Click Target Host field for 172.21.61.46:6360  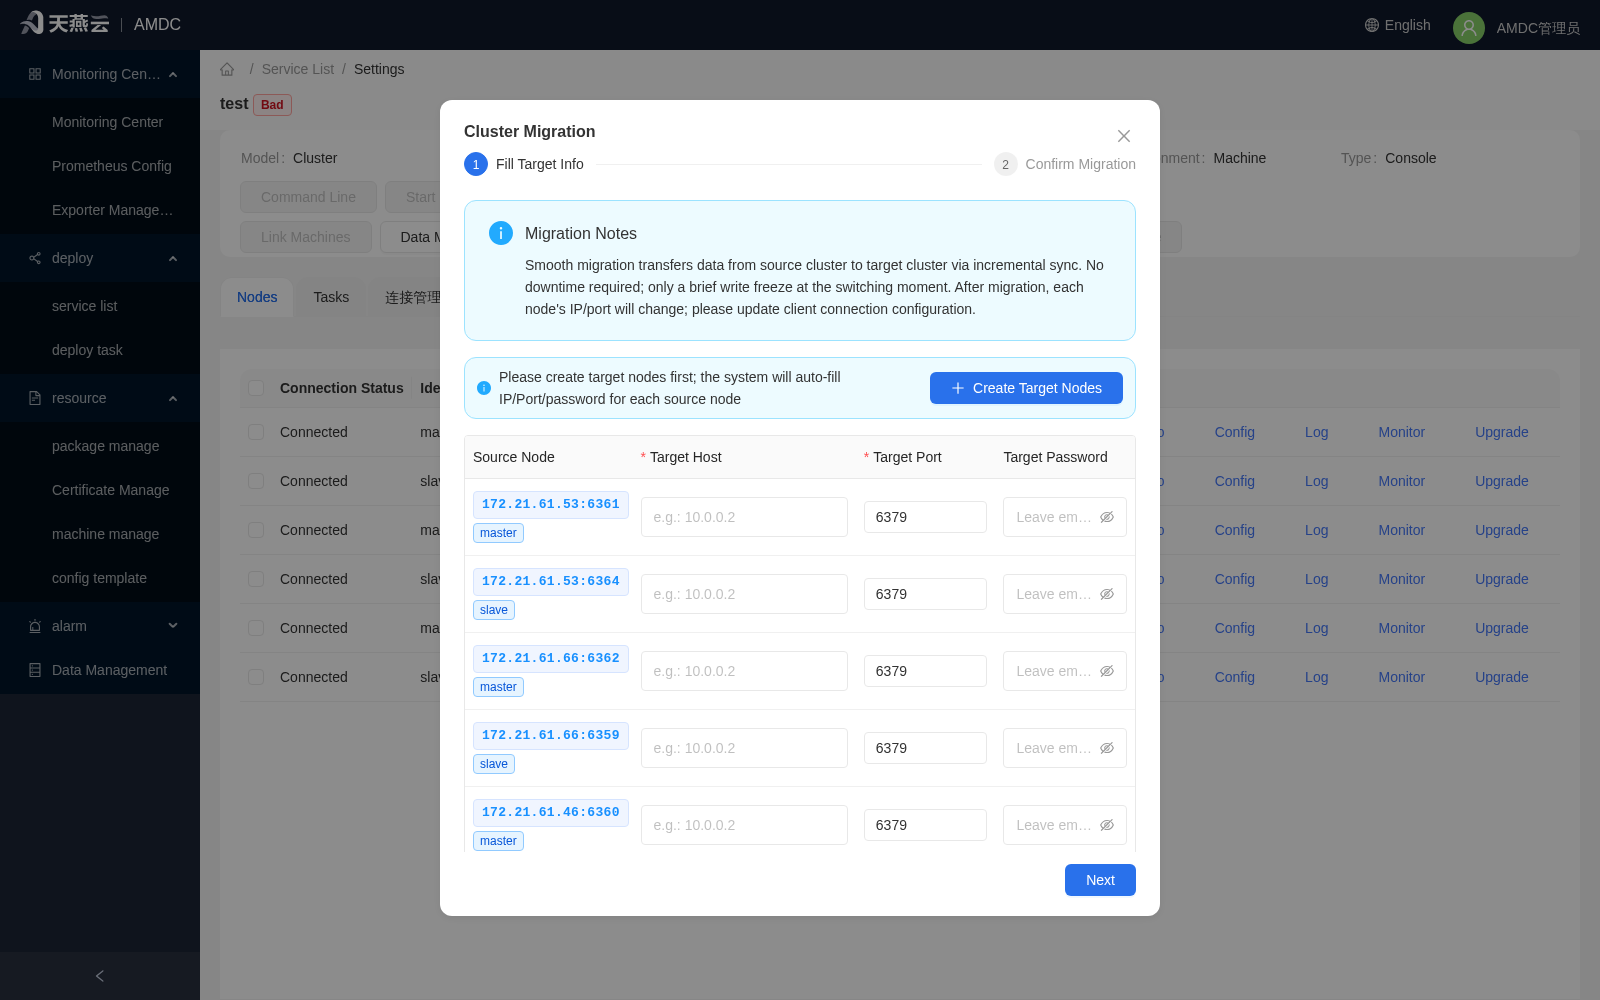coord(744,825)
